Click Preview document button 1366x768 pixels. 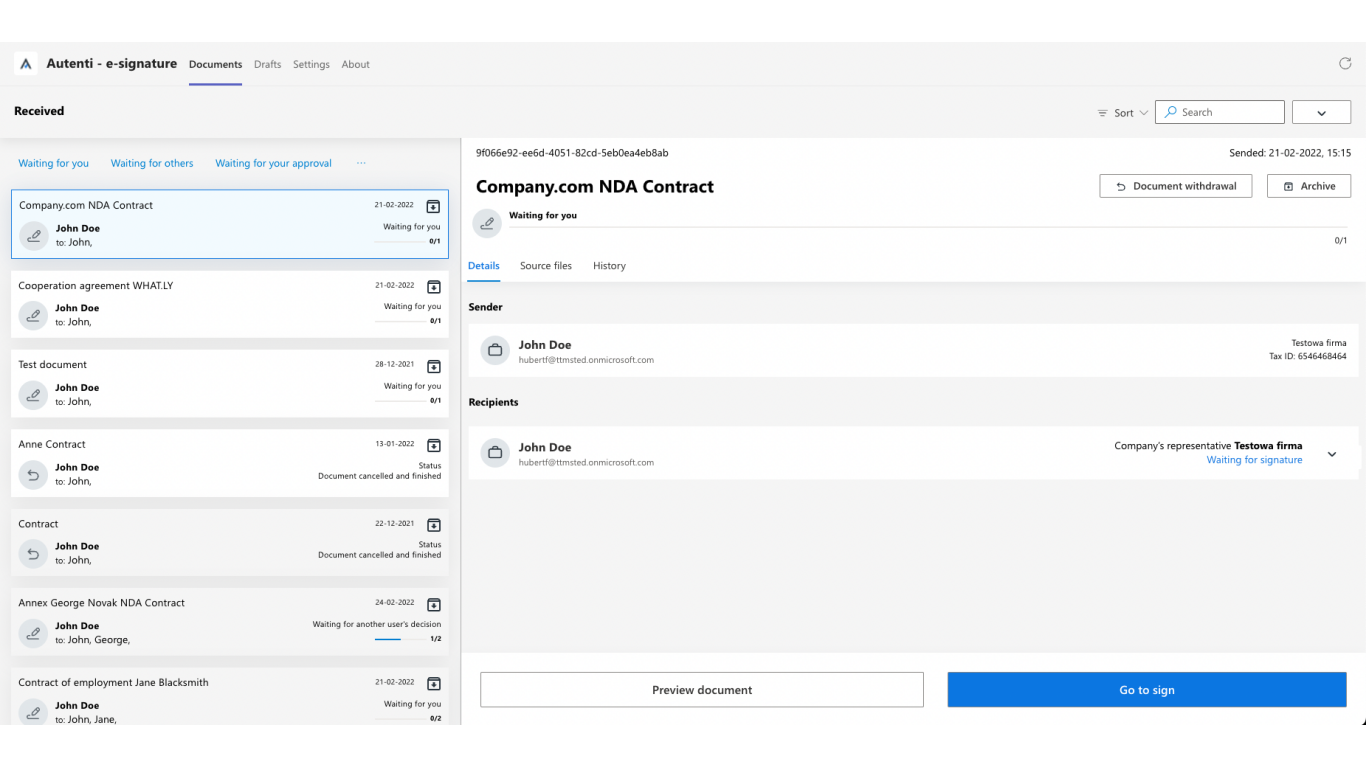click(x=702, y=690)
